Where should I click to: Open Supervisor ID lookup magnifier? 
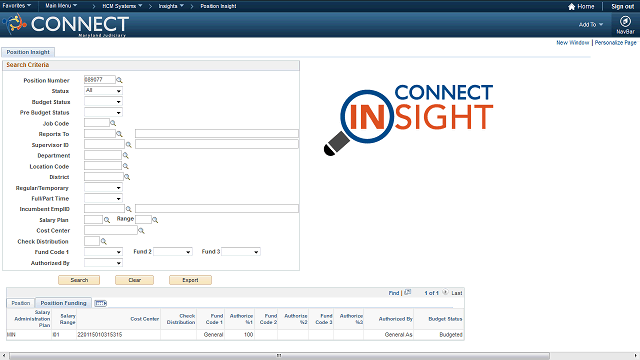point(129,144)
